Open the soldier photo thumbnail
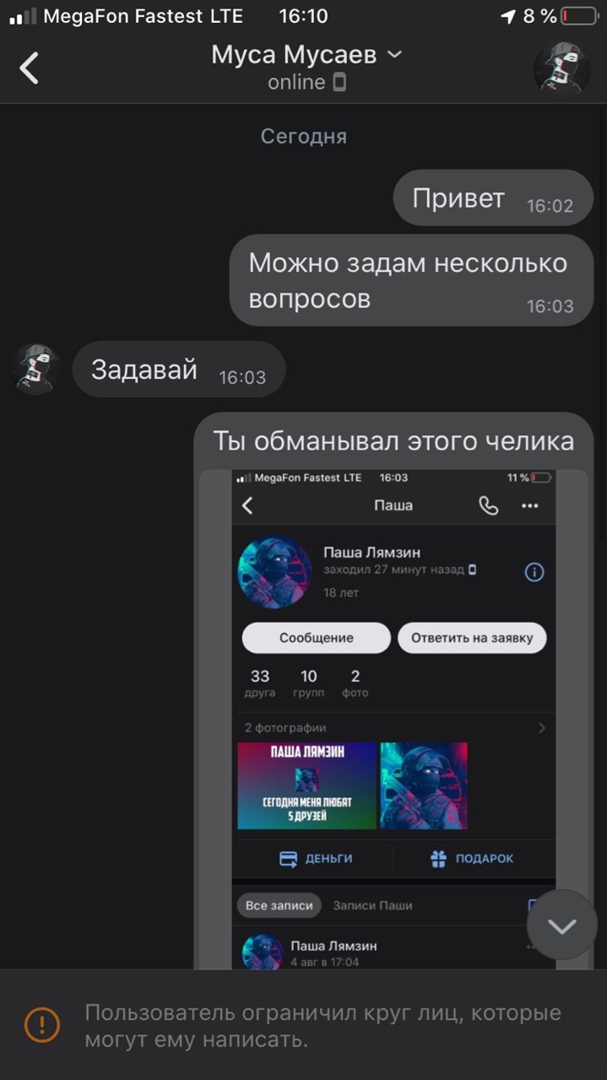The height and width of the screenshot is (1080, 607). pos(424,785)
